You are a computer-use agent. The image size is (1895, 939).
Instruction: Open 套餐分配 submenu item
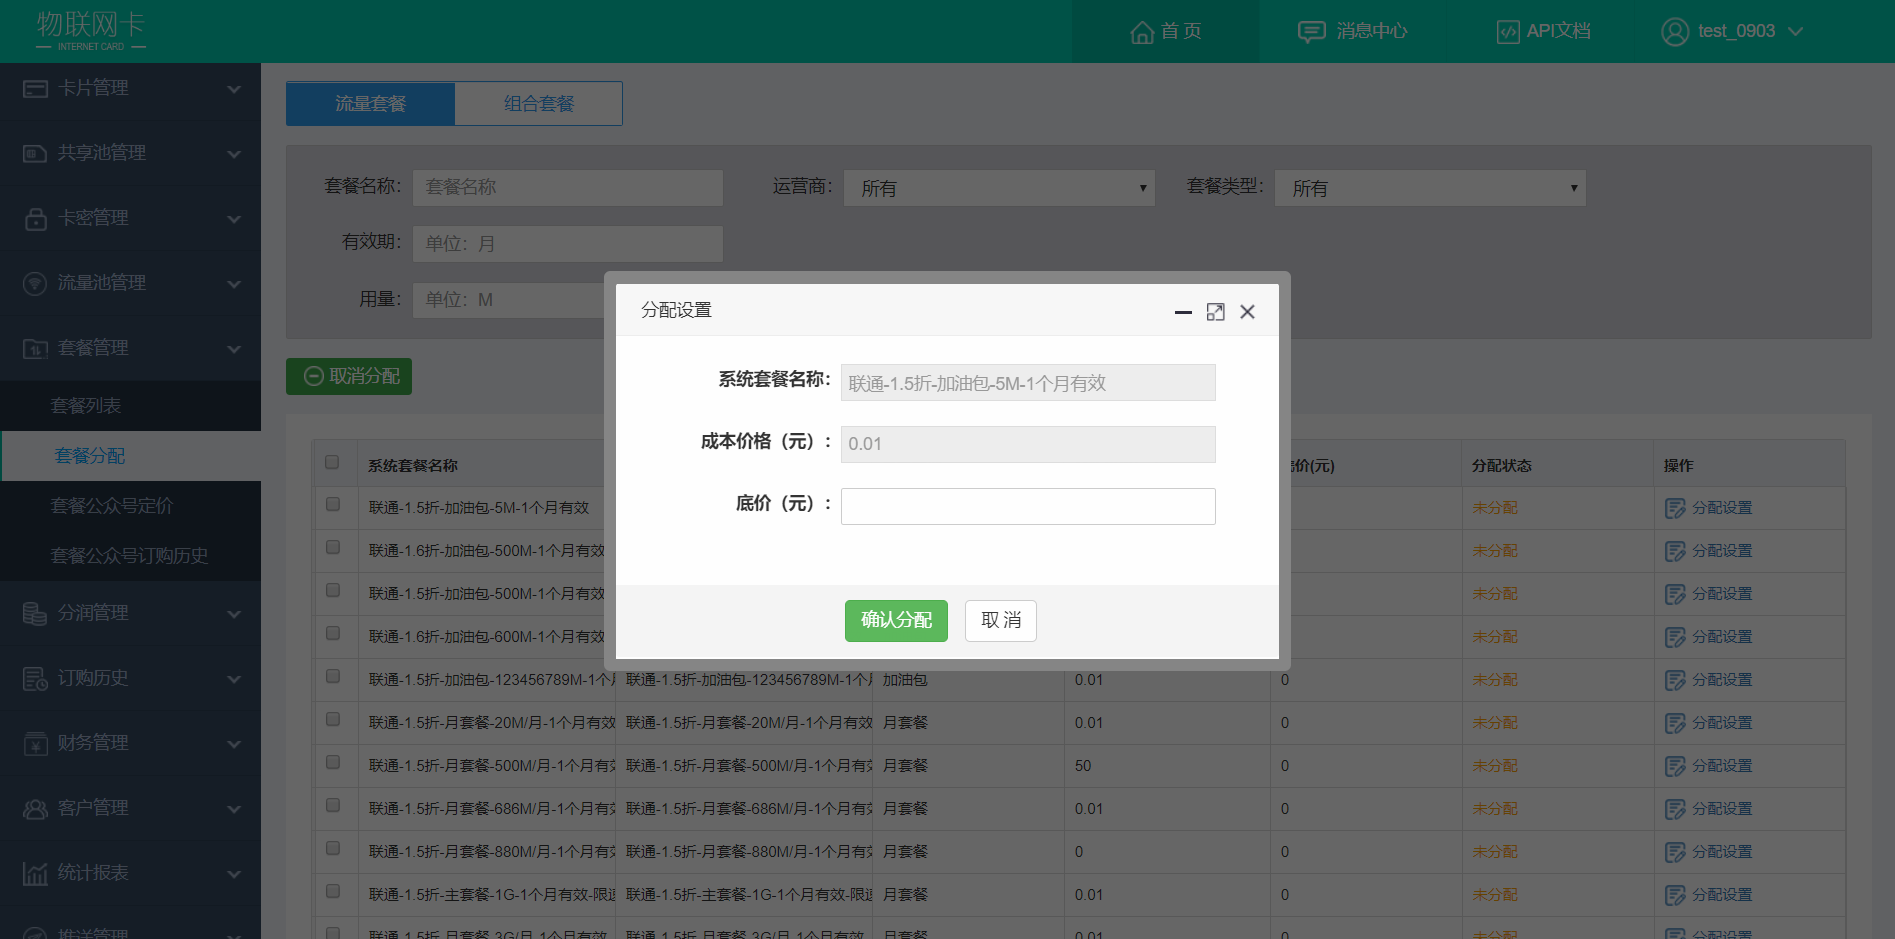(x=130, y=456)
